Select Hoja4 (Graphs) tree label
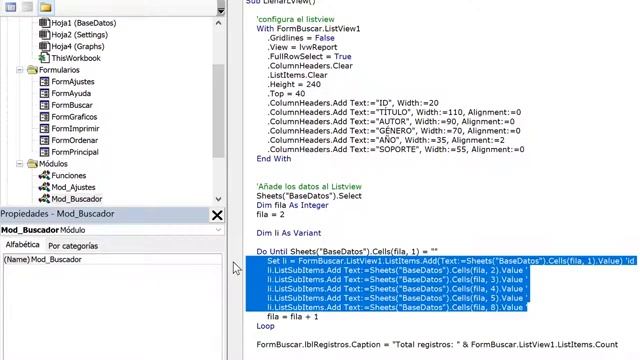Viewport: 640px width, 360px height. [78, 46]
